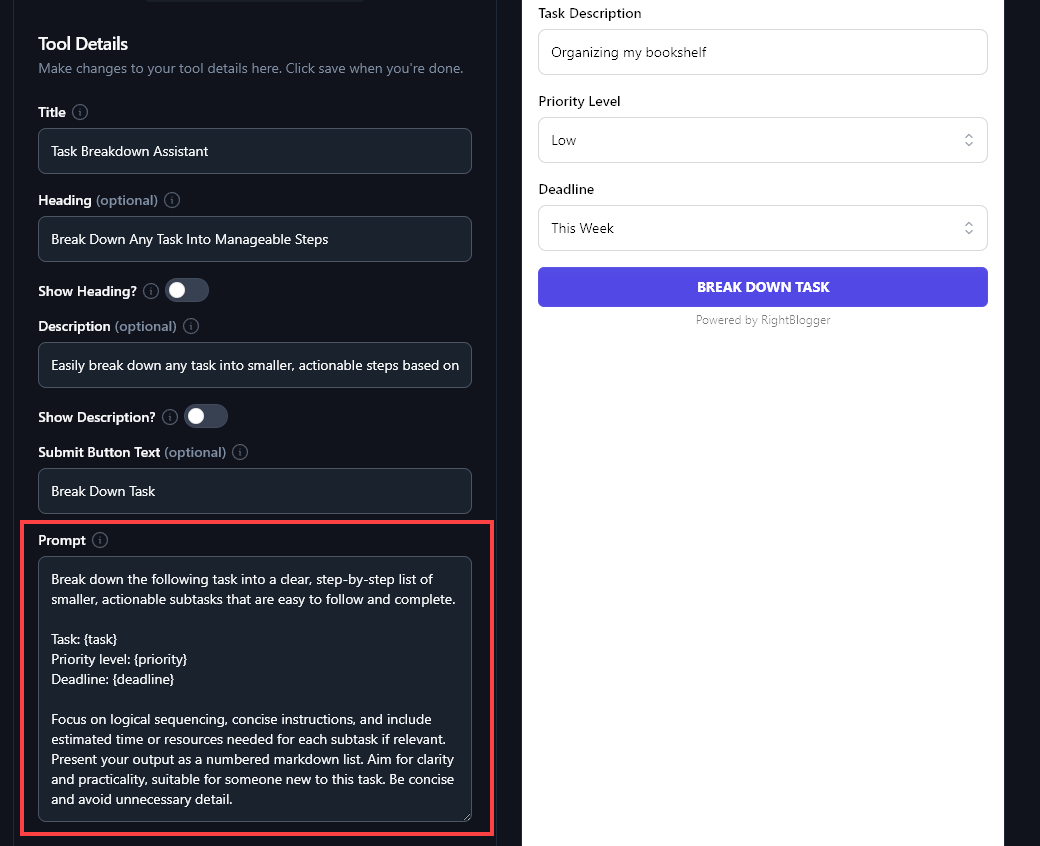The image size is (1040, 846).
Task: Click the Submit Button Text info icon
Action: point(239,452)
